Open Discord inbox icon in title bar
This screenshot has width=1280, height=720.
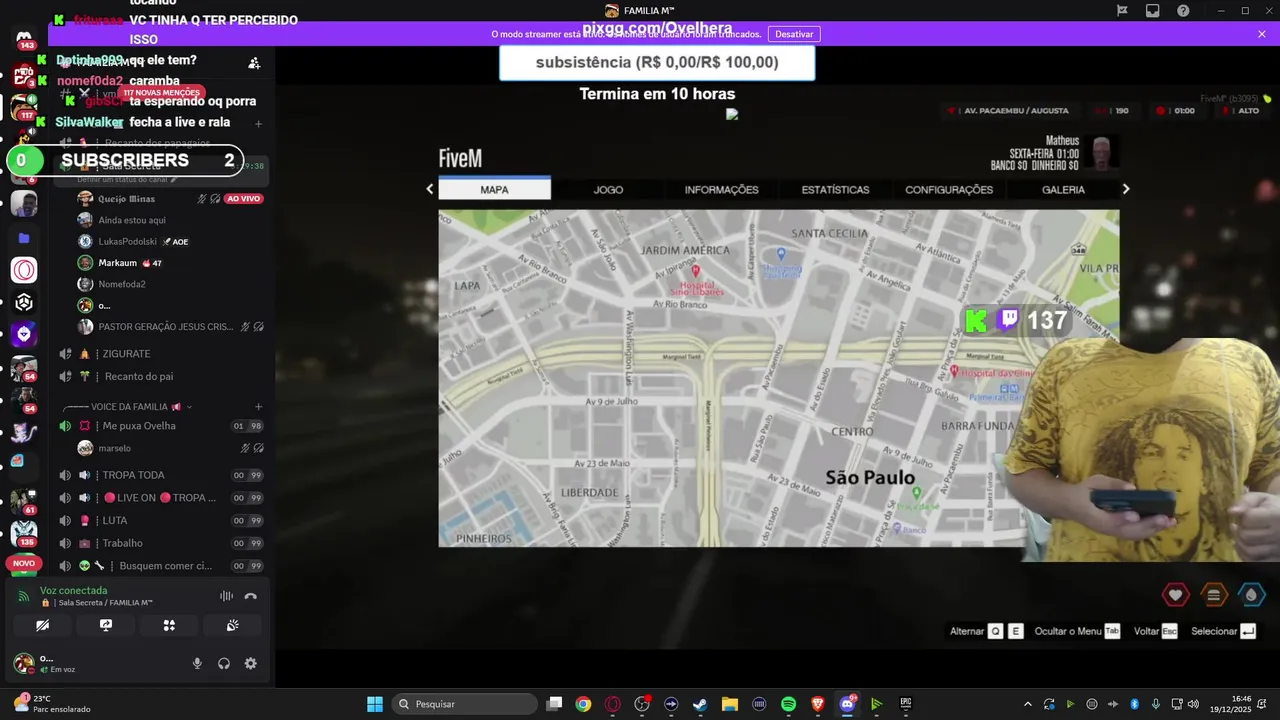pyautogui.click(x=1152, y=11)
